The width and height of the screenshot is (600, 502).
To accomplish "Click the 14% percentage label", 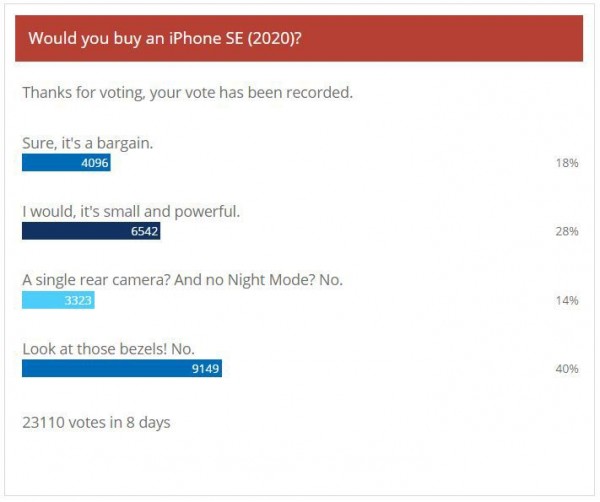I will (567, 300).
